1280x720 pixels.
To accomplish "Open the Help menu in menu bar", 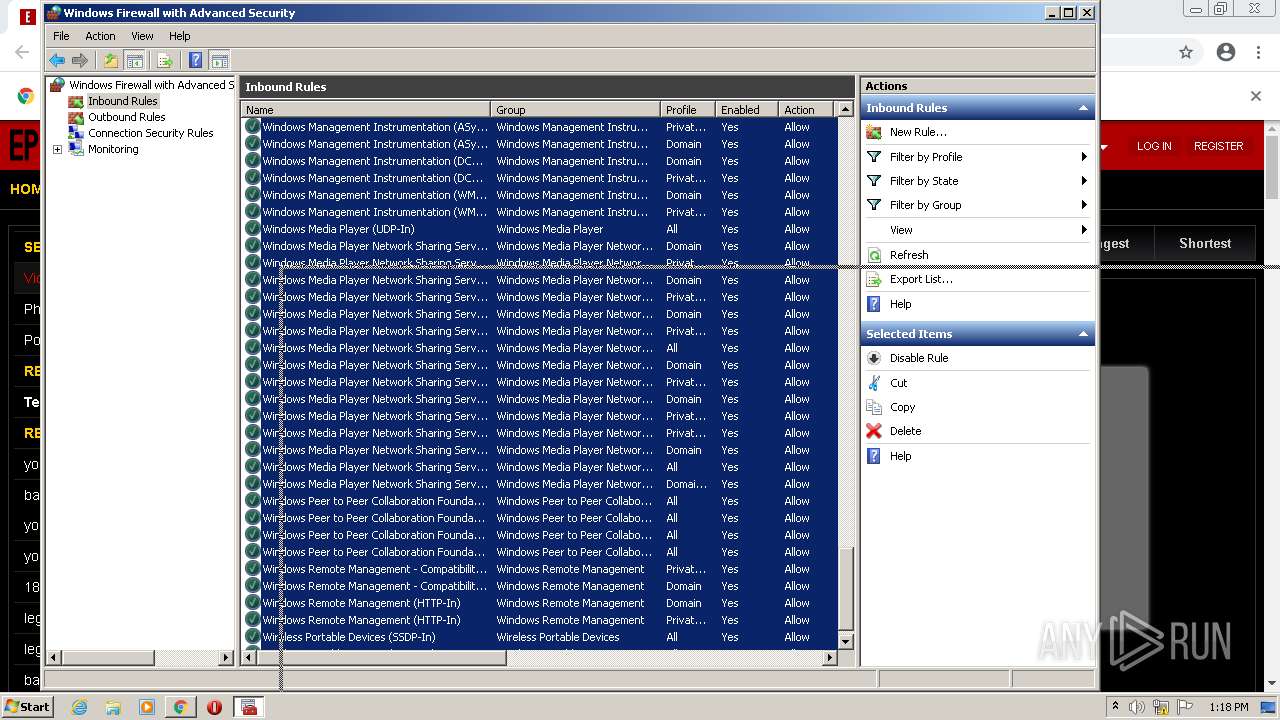I will pos(179,36).
